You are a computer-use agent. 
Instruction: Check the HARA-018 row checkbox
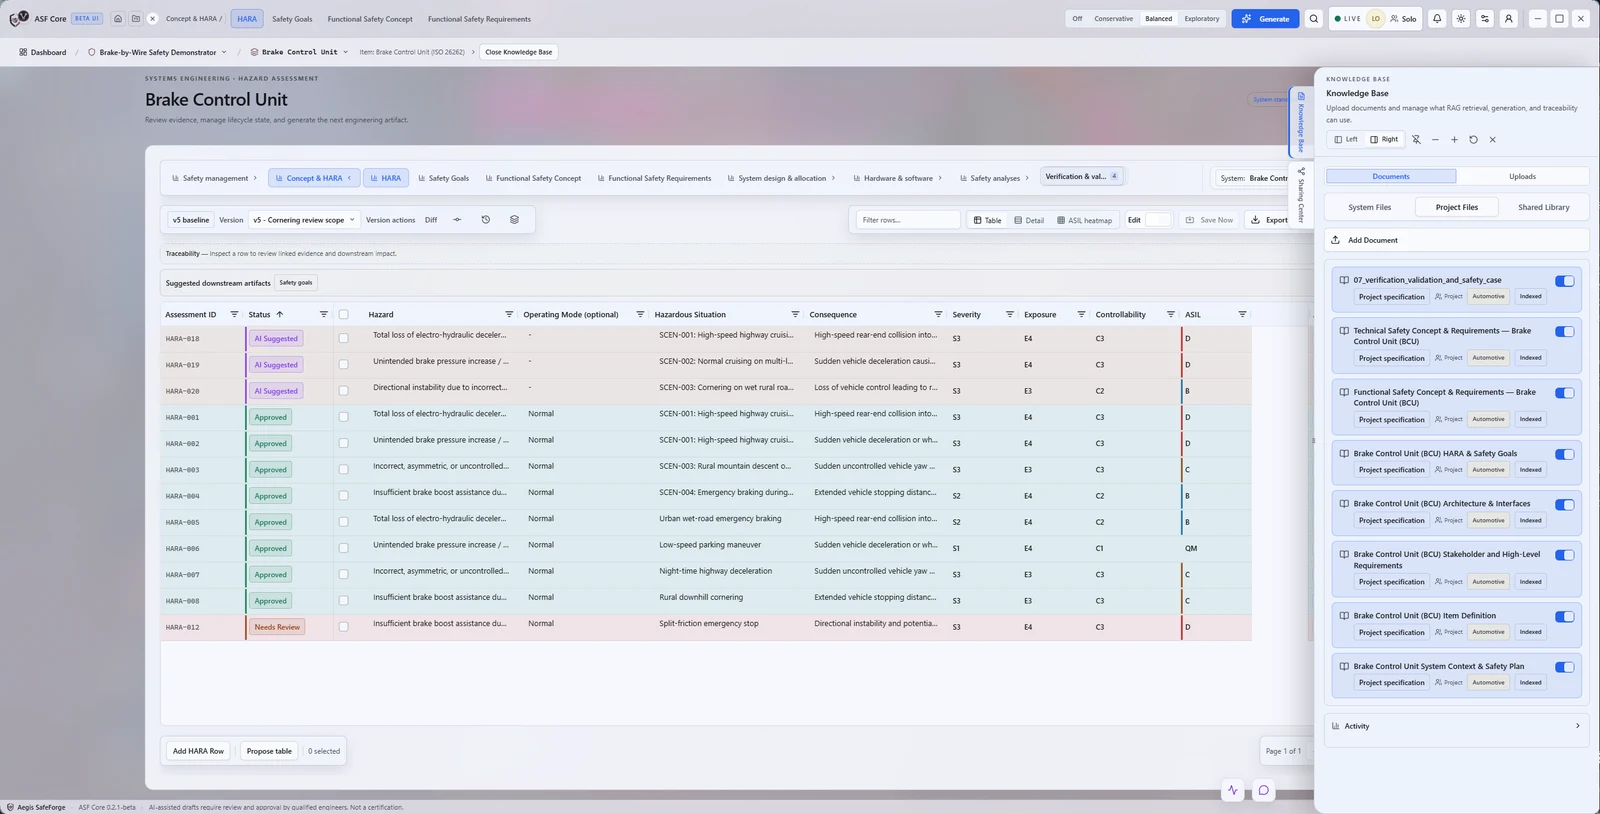coord(344,338)
